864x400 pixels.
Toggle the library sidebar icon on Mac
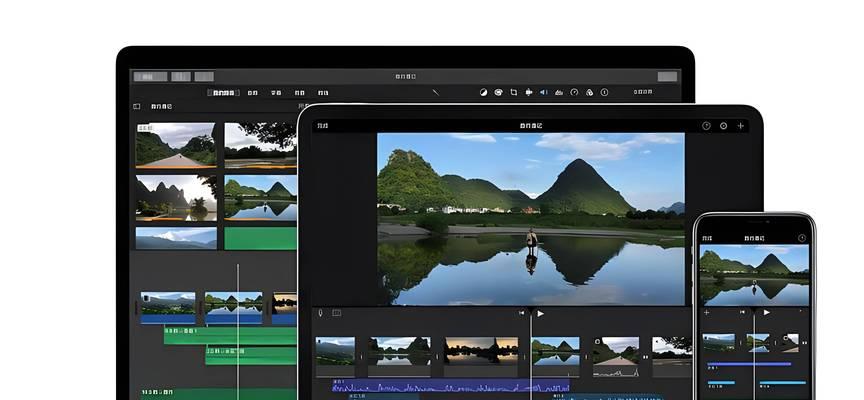tap(137, 106)
